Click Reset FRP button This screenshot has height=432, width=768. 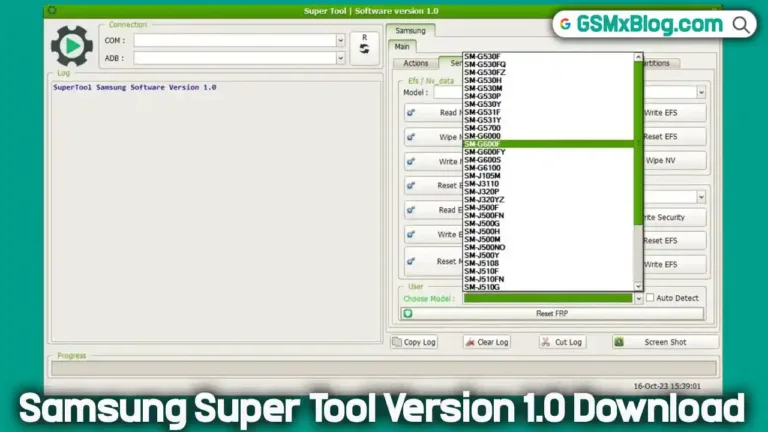click(552, 313)
